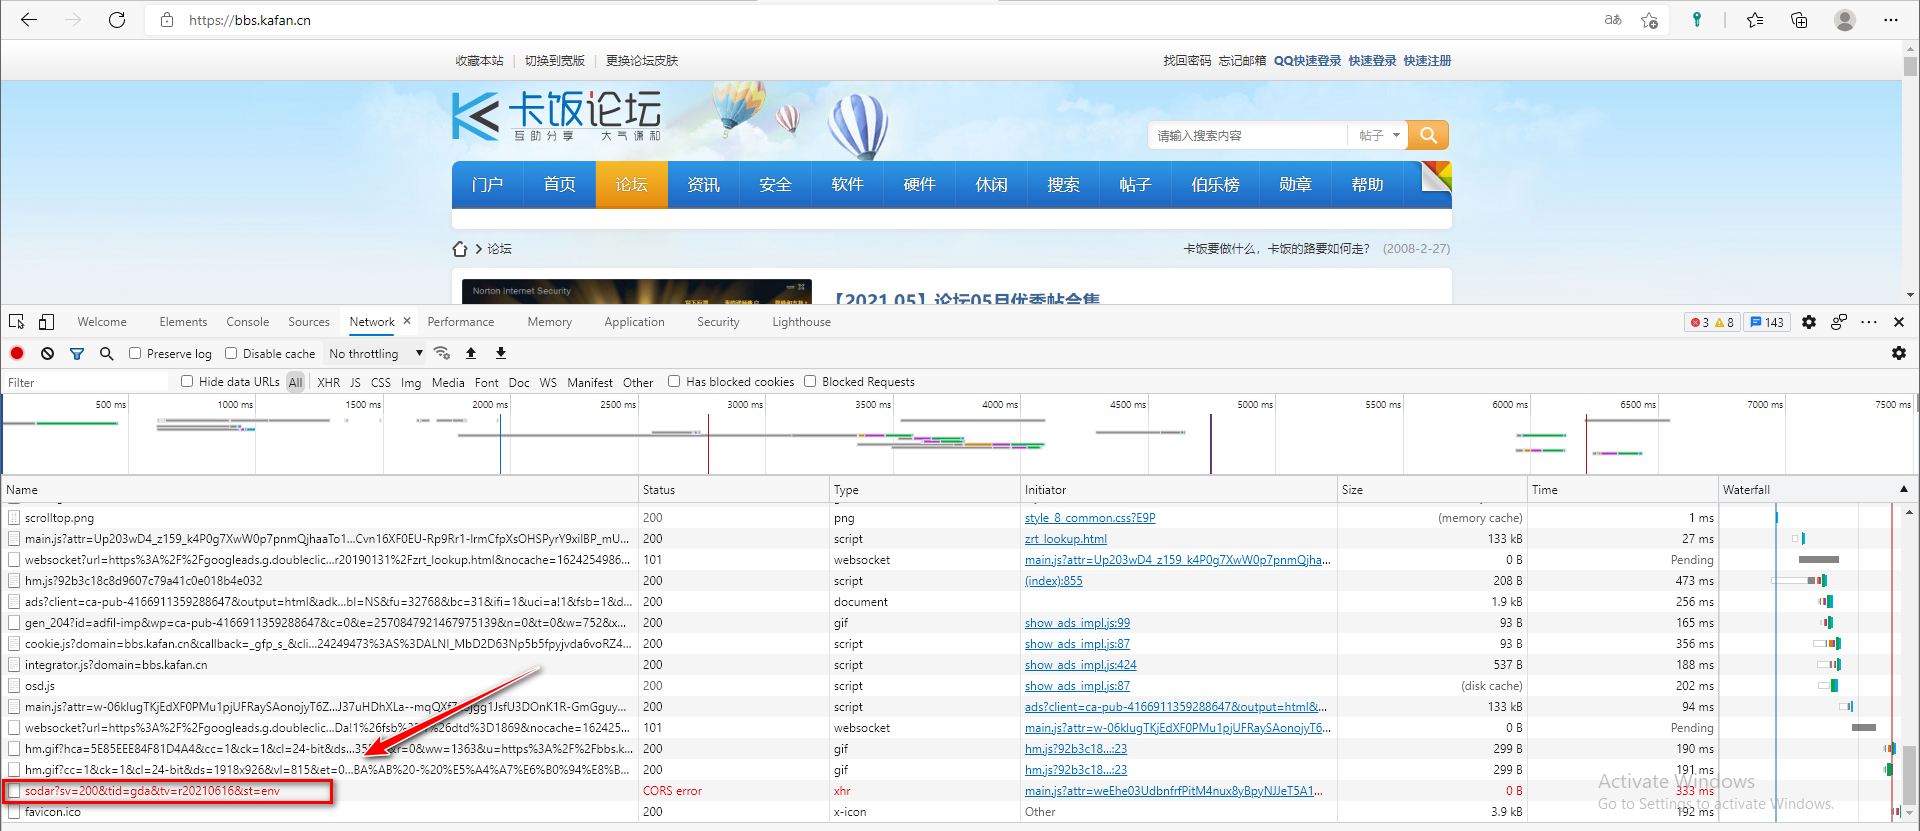This screenshot has height=831, width=1920.
Task: Check Hide data URLs
Action: click(x=187, y=381)
